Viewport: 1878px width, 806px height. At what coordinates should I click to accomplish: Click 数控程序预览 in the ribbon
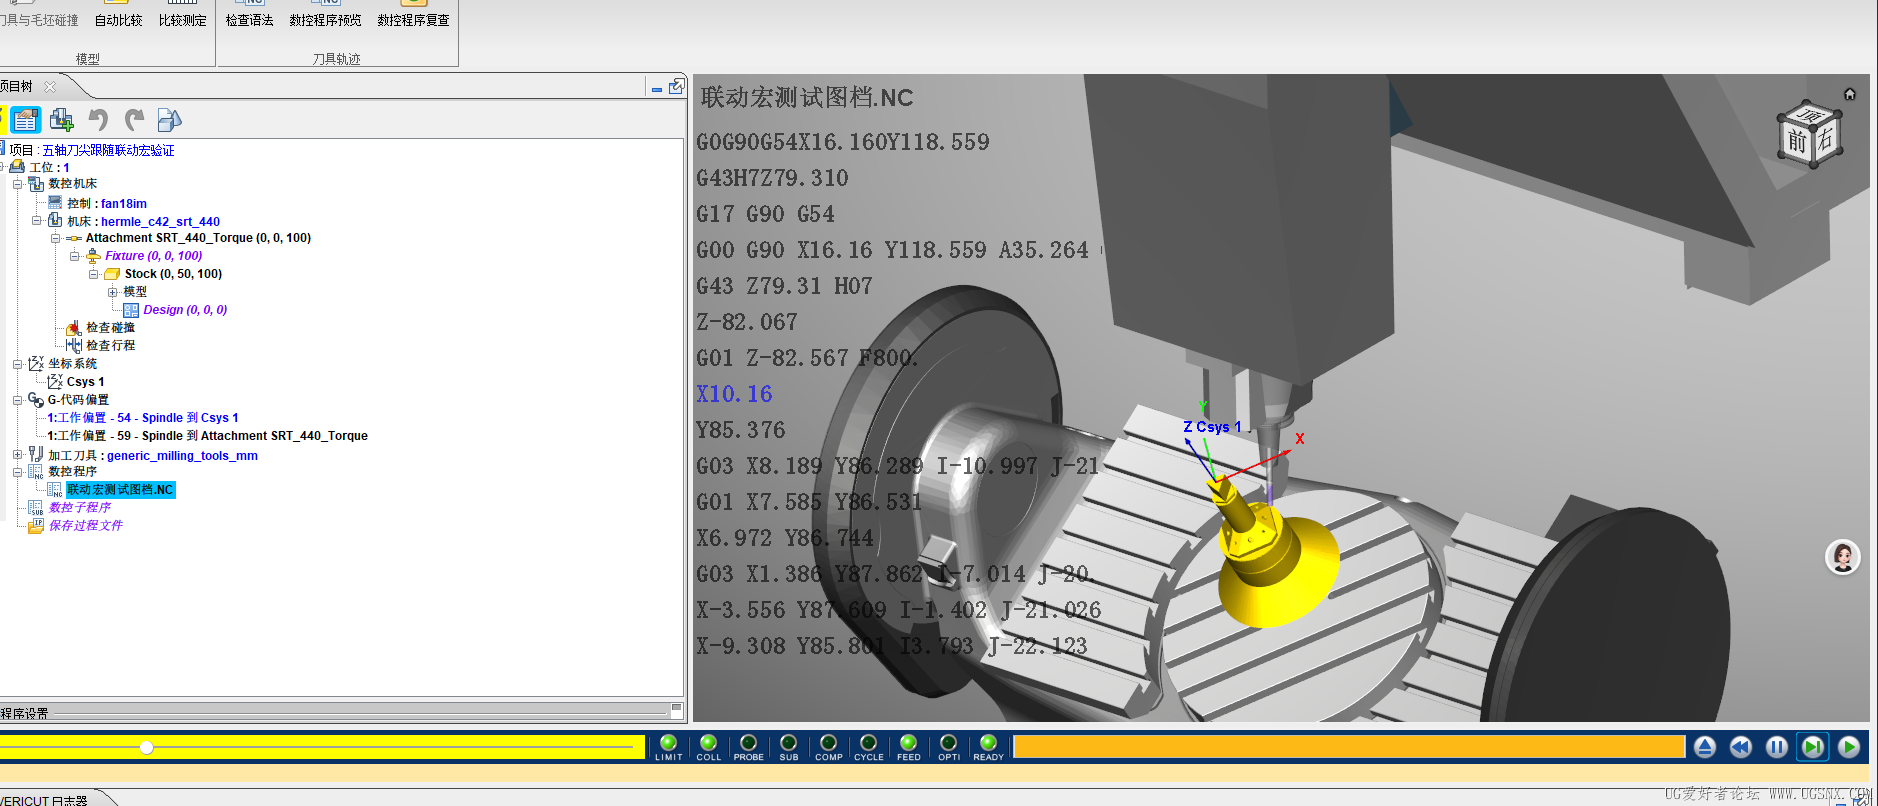pos(325,20)
